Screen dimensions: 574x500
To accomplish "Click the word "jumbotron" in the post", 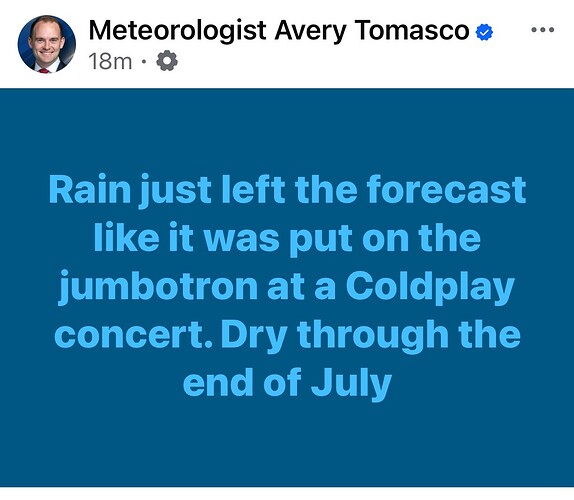I will [x=158, y=287].
